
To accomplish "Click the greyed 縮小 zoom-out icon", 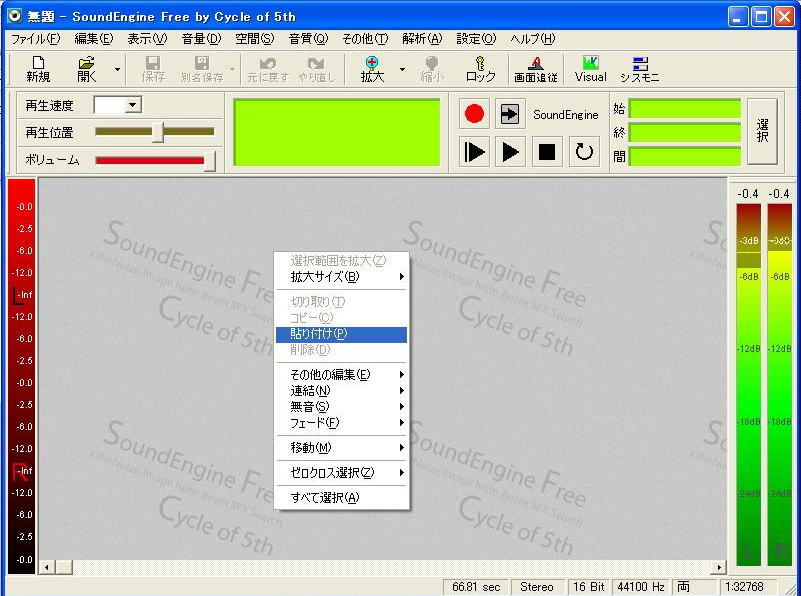I will (432, 69).
